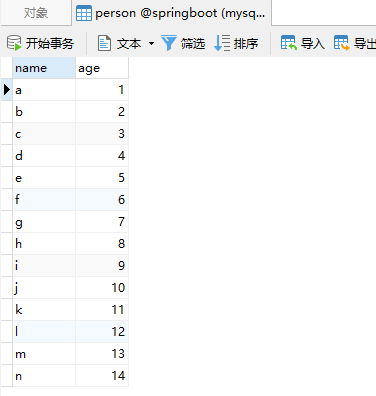Open sort via 排序 label

pos(246,44)
